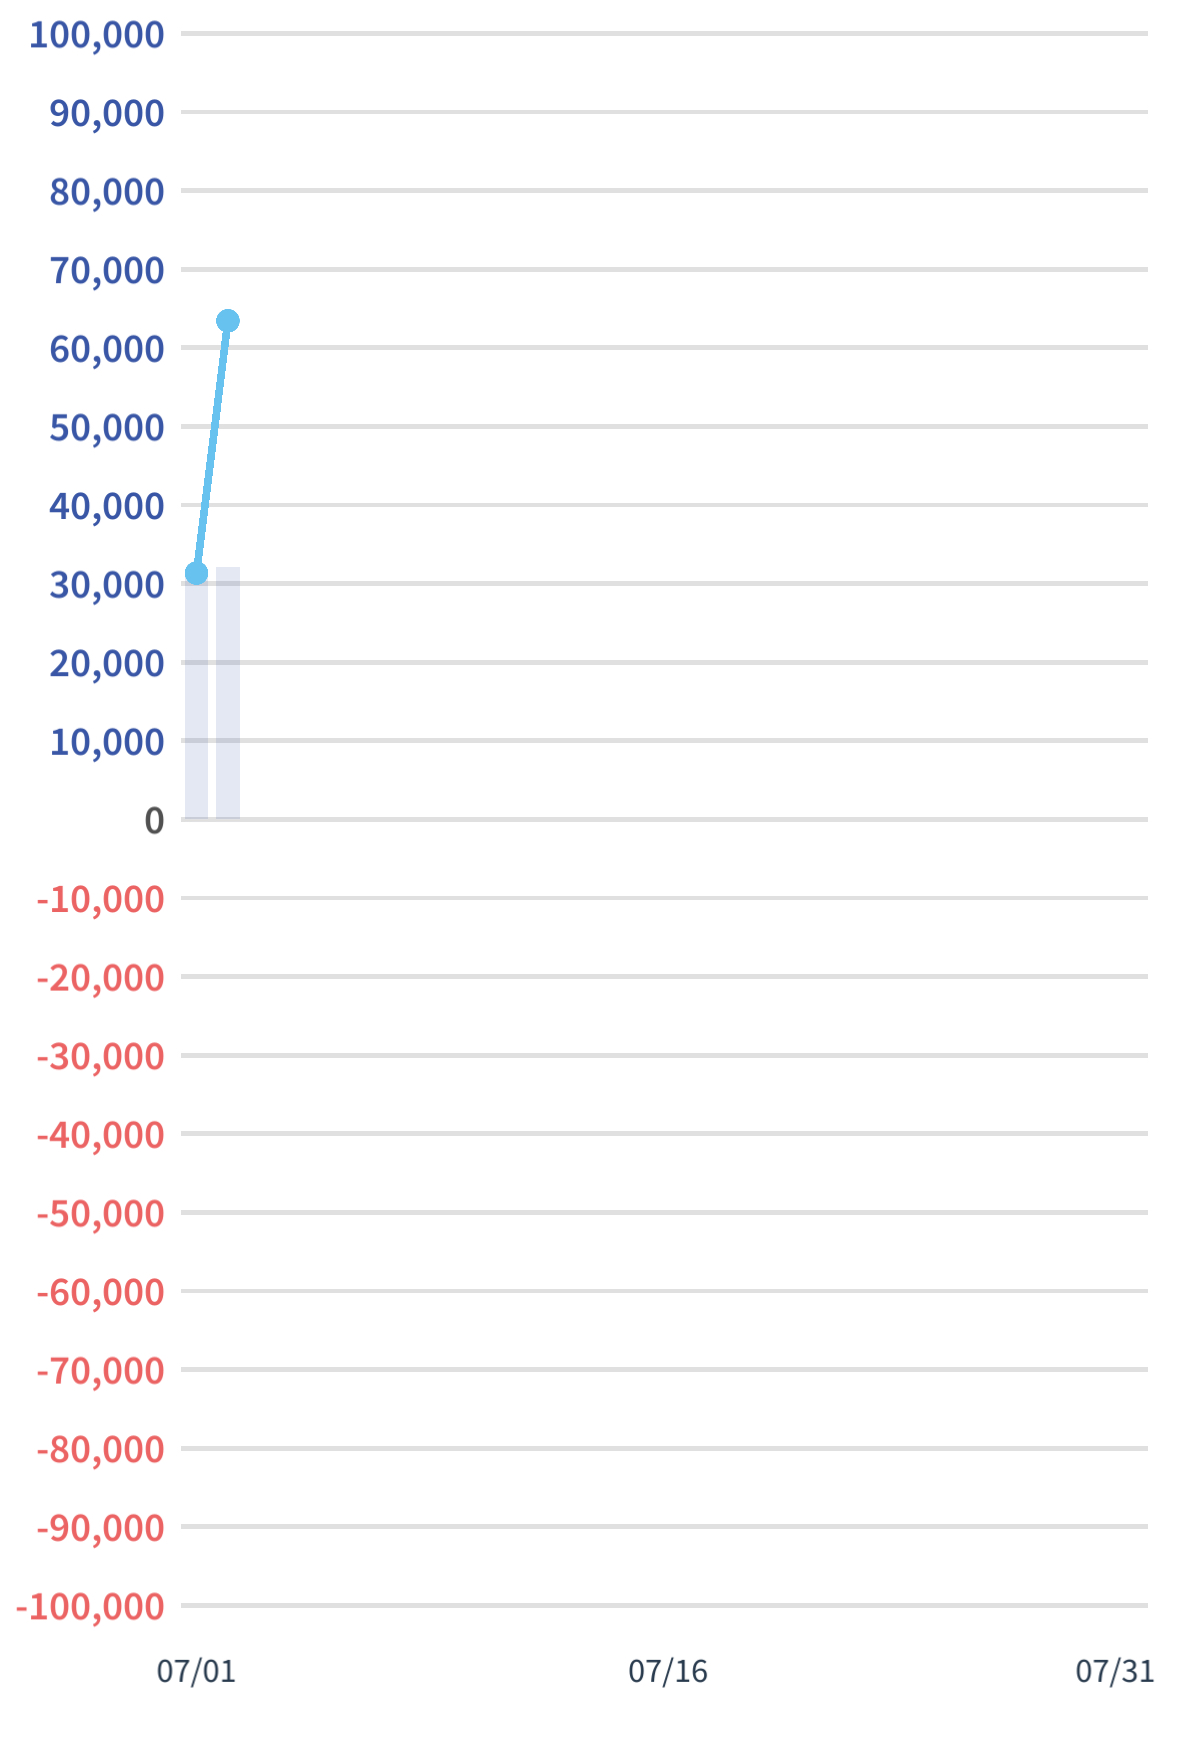Select the first shaded bar on 07/01
This screenshot has width=1179, height=1739.
[196, 696]
